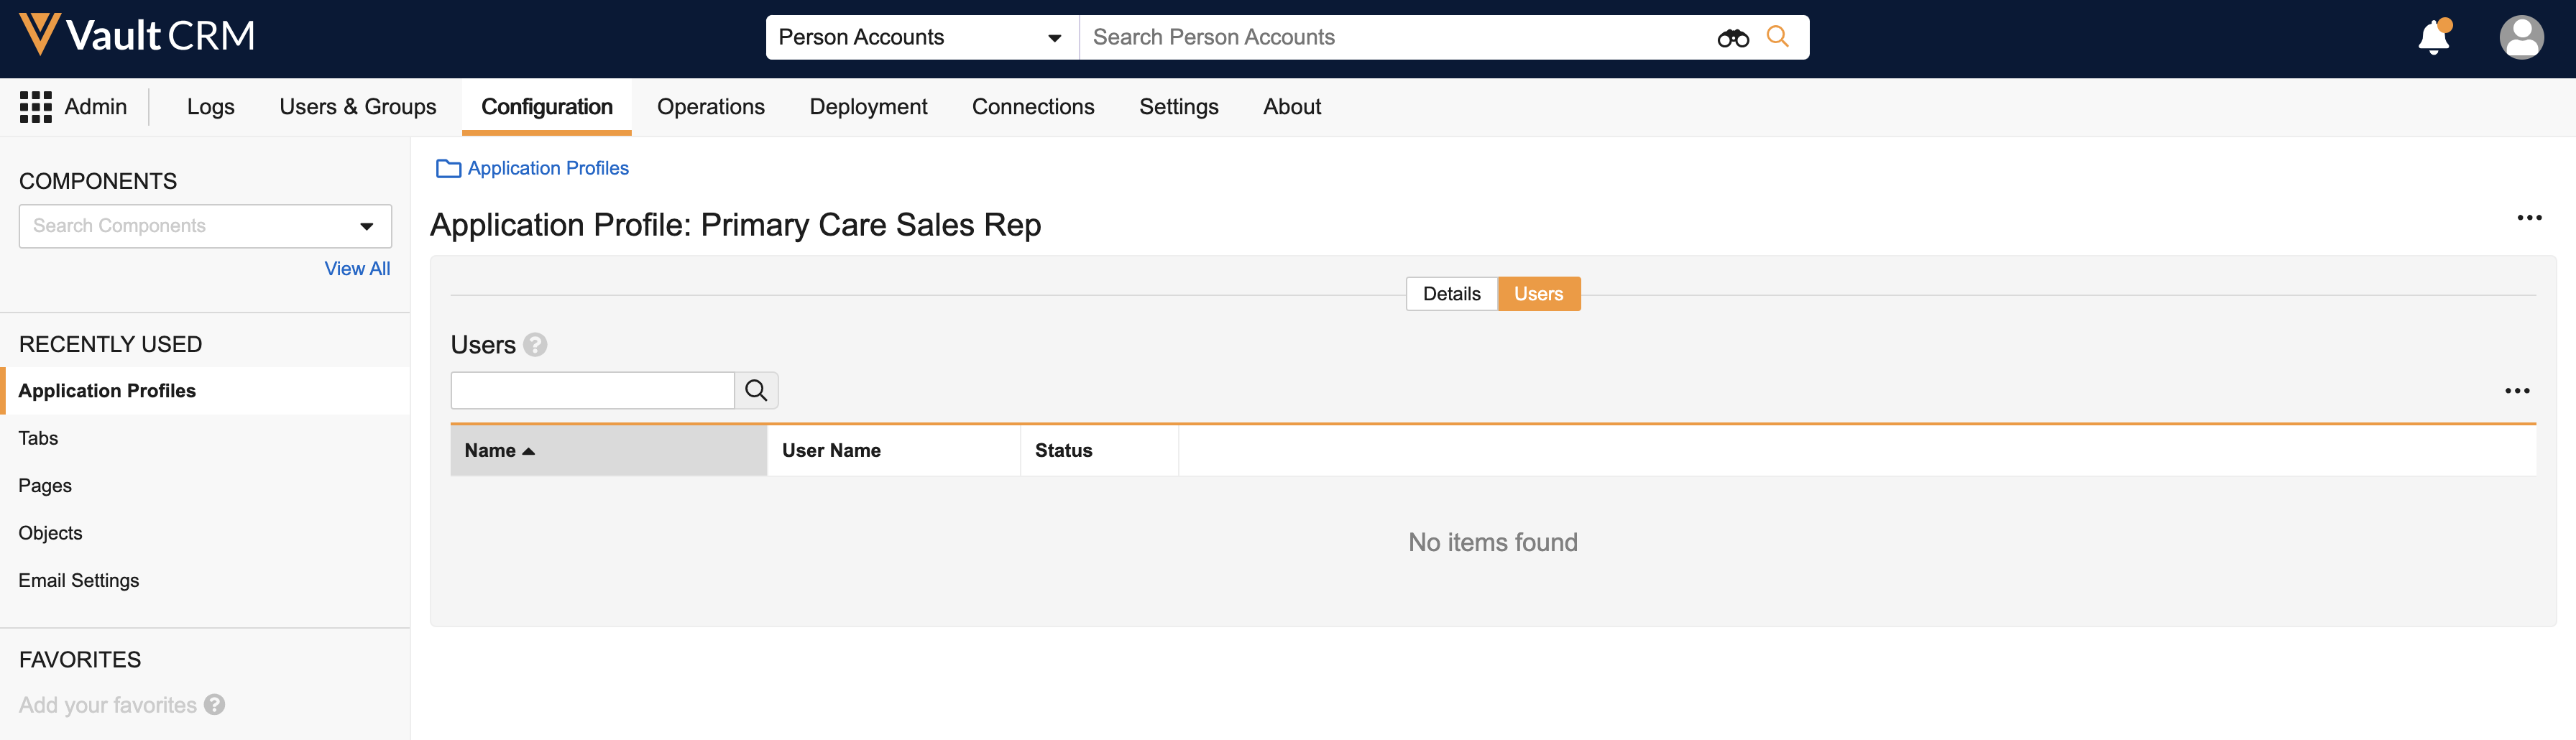Viewport: 2576px width, 740px height.
Task: Switch to the Details toggle view
Action: point(1451,294)
